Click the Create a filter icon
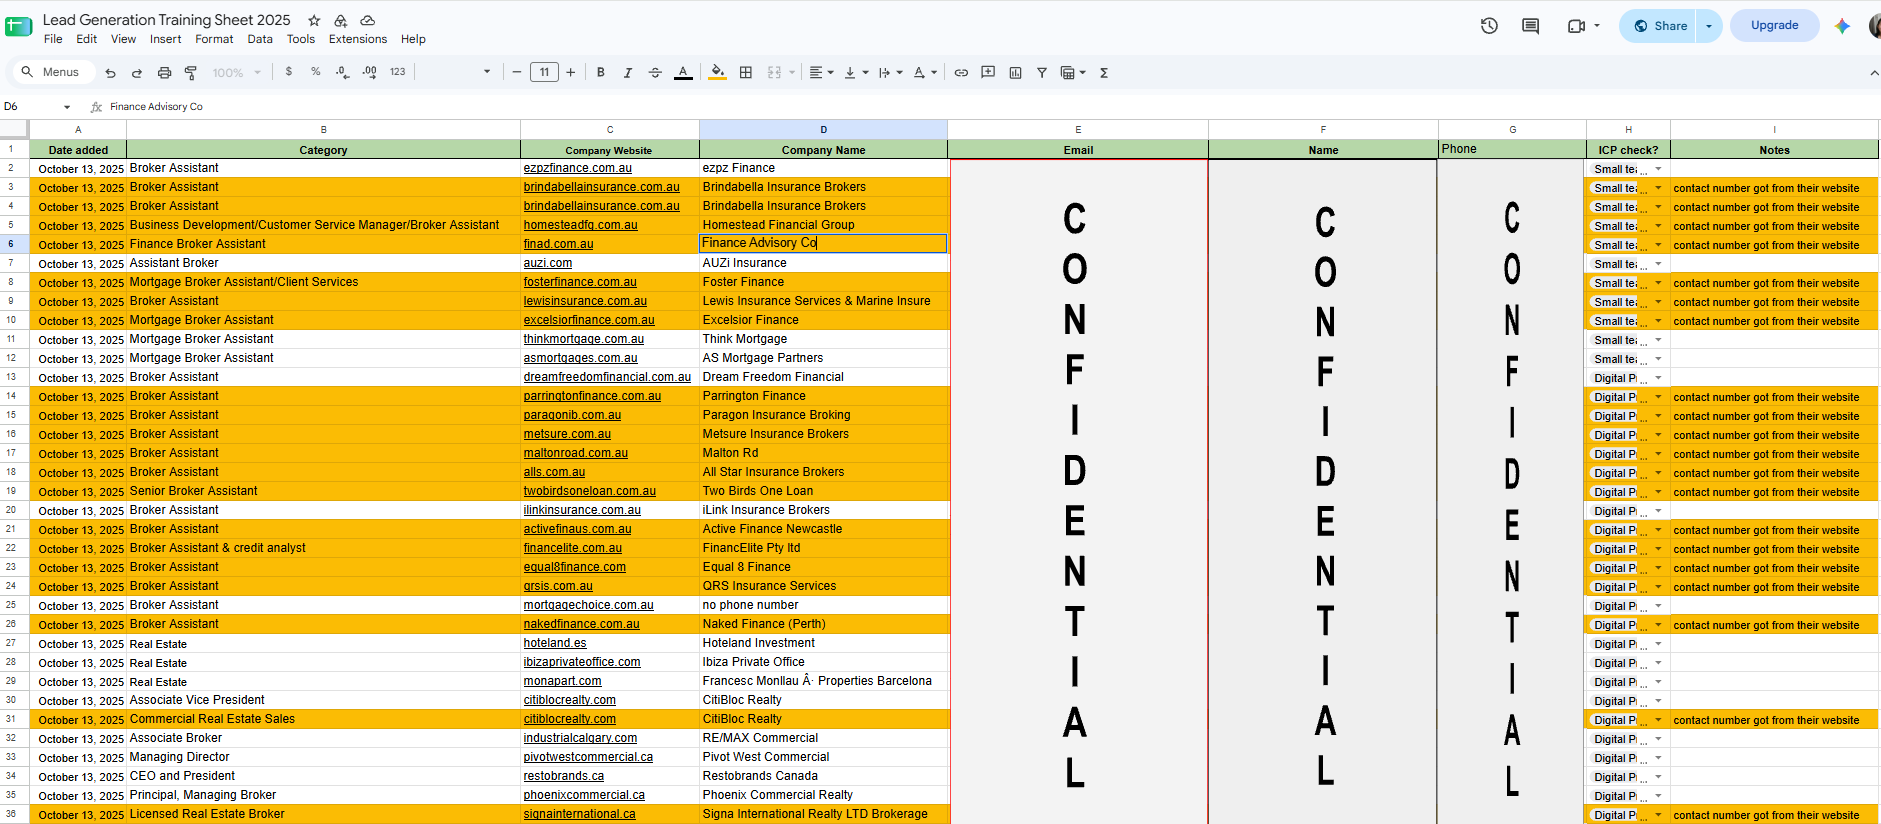This screenshot has height=824, width=1881. tap(1042, 72)
